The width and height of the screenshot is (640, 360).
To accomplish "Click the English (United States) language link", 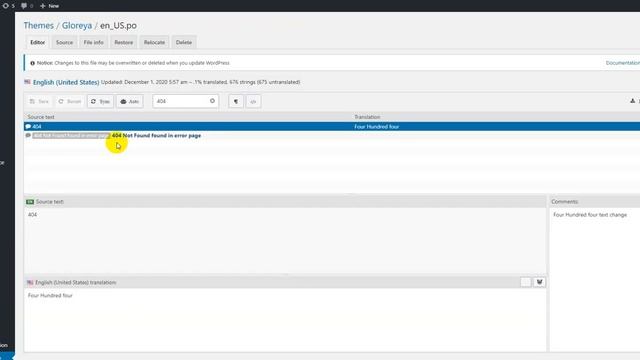I will (x=66, y=82).
